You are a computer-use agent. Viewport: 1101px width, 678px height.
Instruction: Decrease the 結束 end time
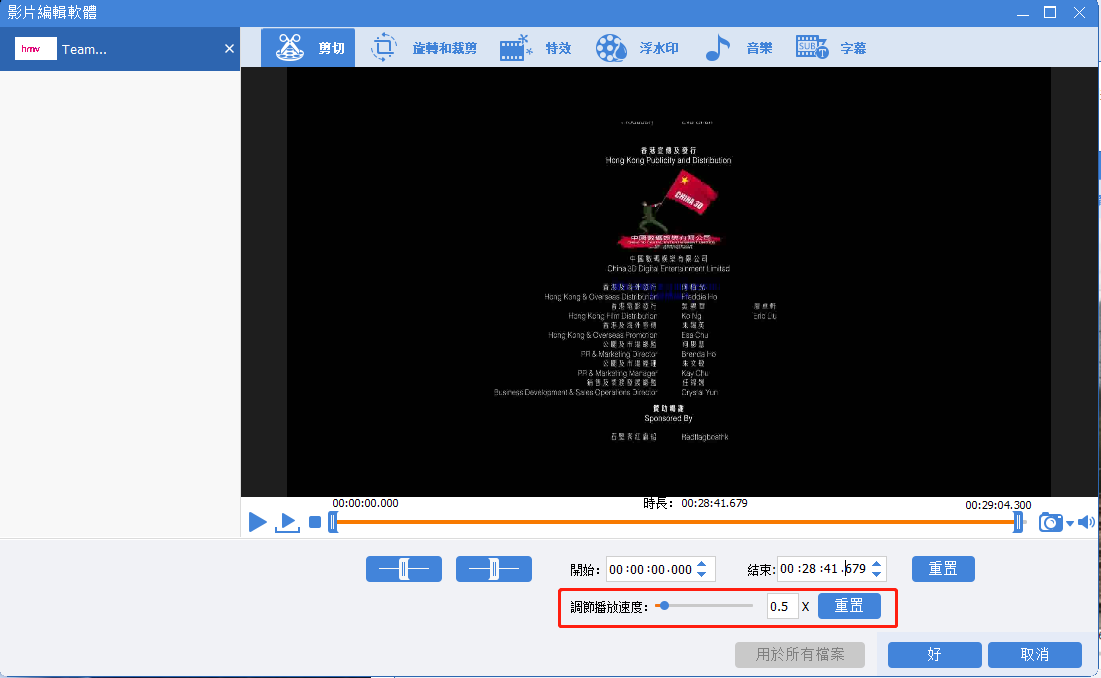[876, 575]
